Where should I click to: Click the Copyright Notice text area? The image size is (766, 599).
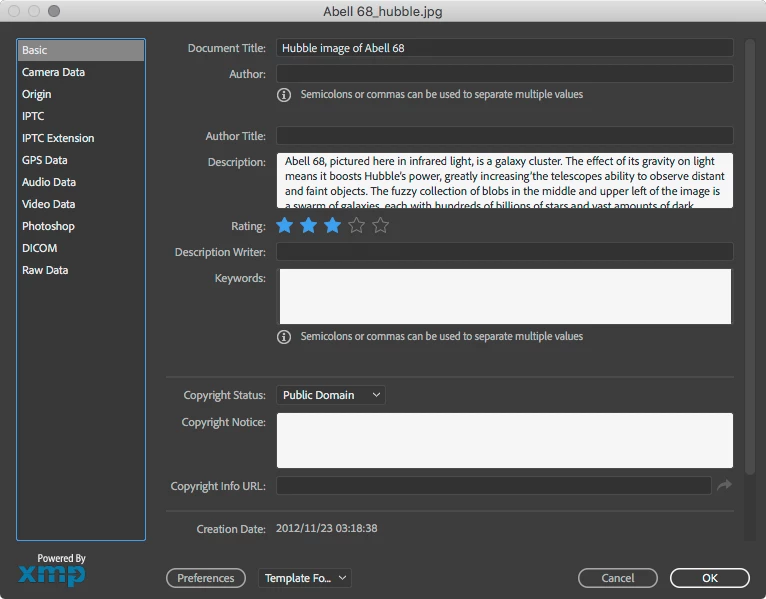click(x=505, y=441)
